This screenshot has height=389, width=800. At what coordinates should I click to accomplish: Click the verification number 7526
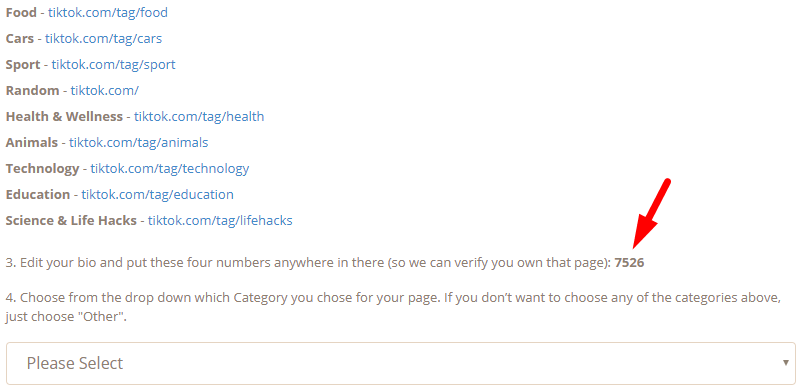pos(630,263)
